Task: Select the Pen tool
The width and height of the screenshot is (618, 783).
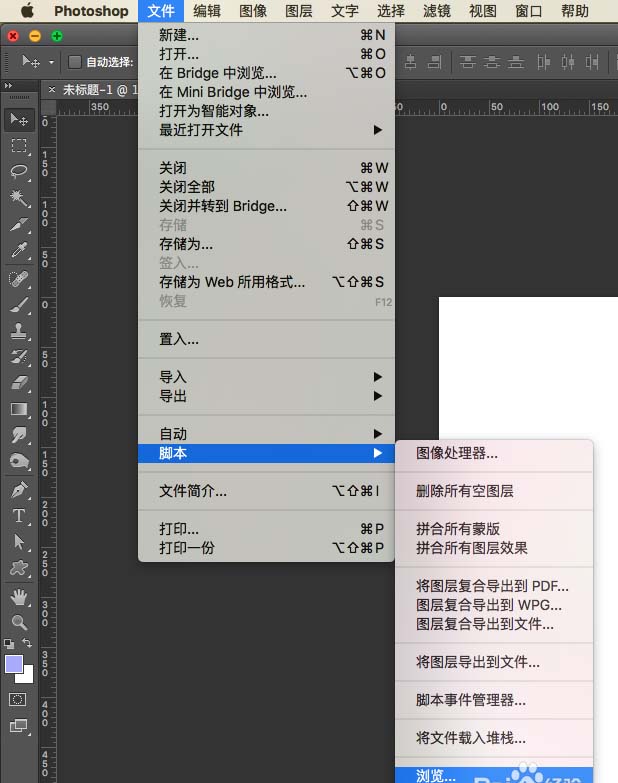Action: (x=19, y=490)
